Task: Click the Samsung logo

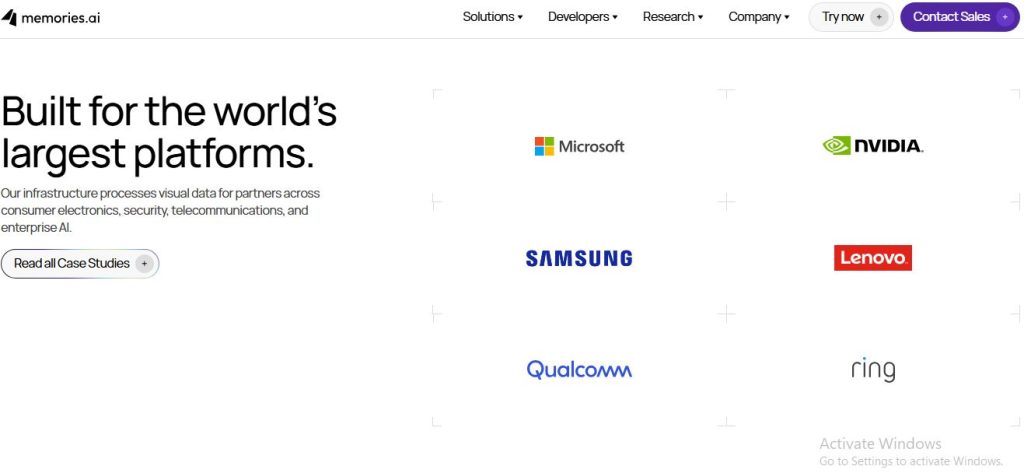Action: pos(579,259)
